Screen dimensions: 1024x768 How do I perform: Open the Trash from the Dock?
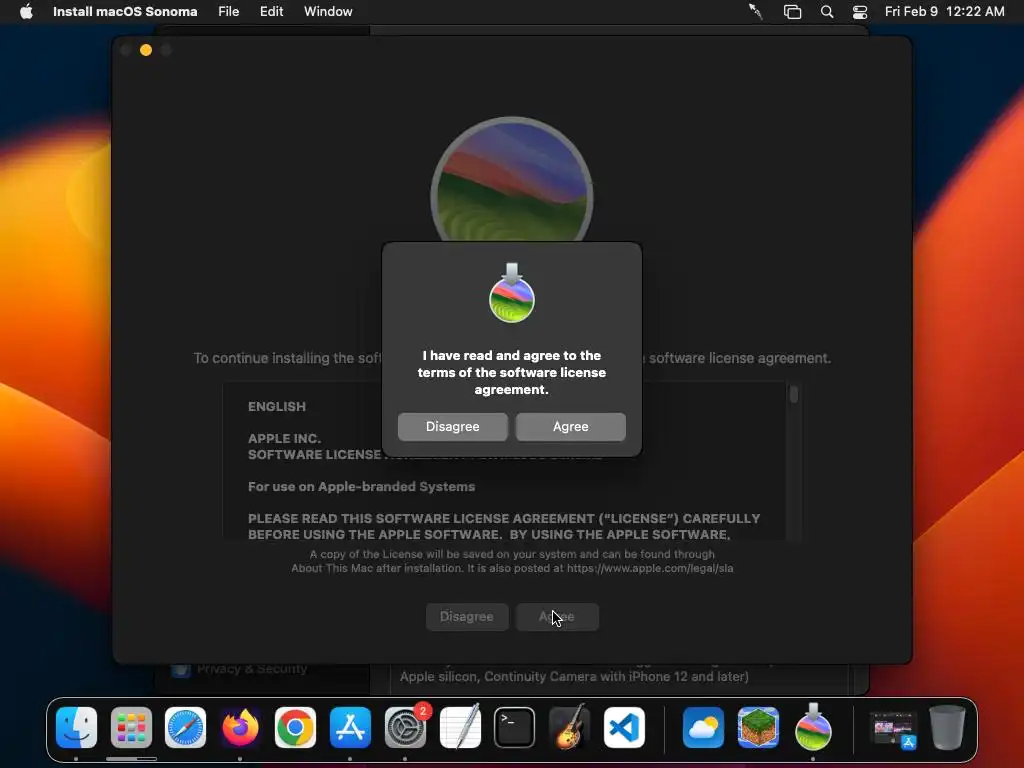point(947,727)
